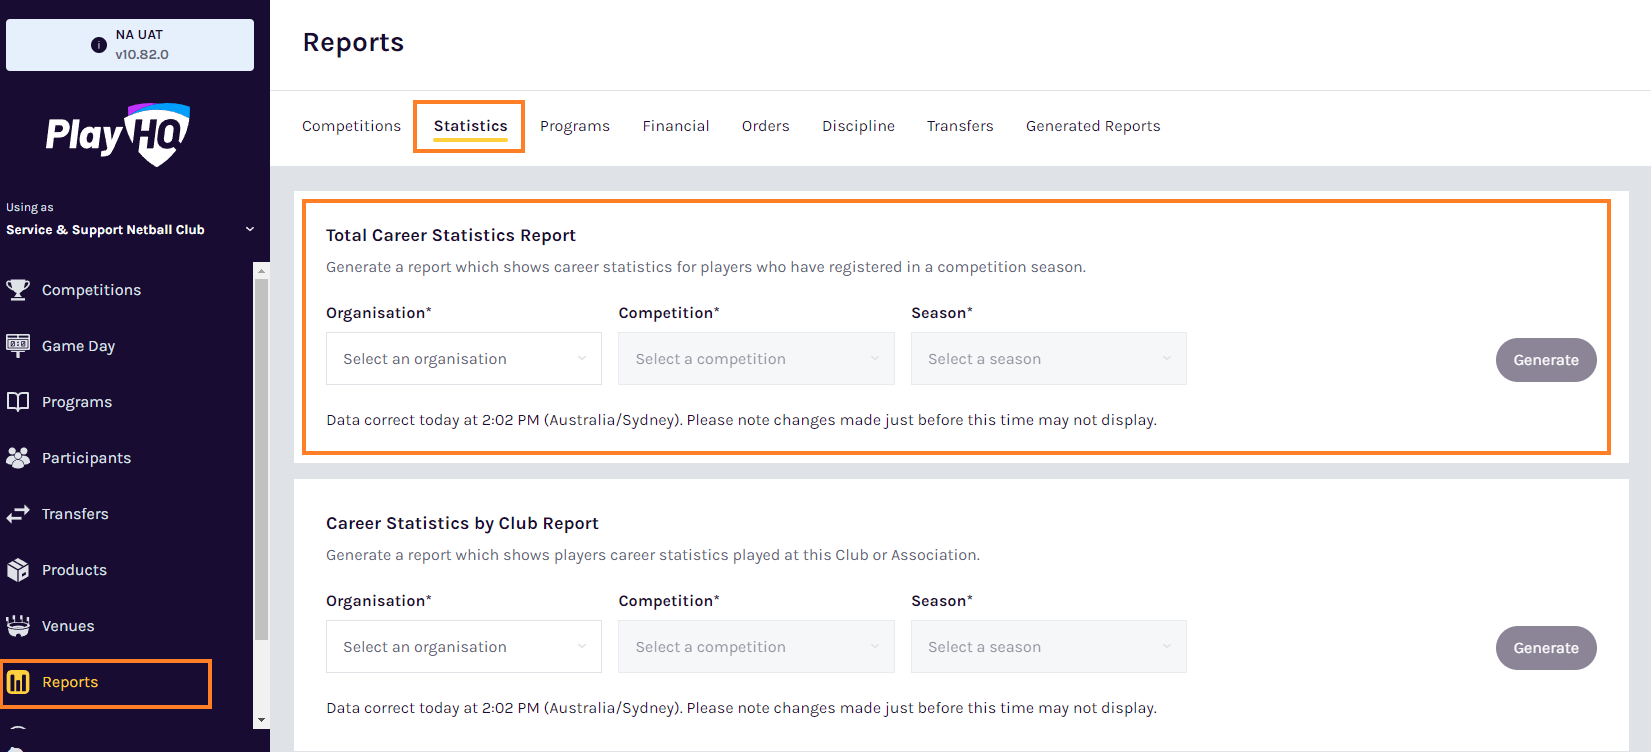Screen dimensions: 1651x752
Task: Click the Game Day scoreboard icon
Action: [x=18, y=346]
